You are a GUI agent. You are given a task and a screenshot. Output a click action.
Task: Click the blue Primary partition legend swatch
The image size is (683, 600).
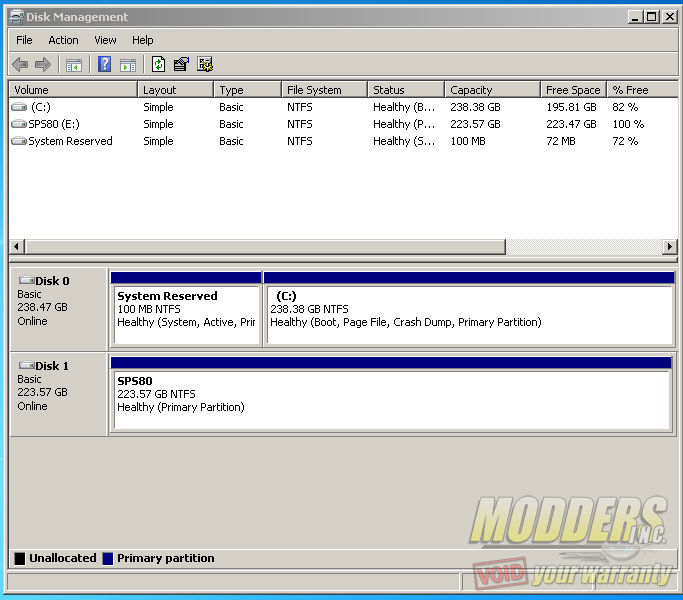coord(108,559)
